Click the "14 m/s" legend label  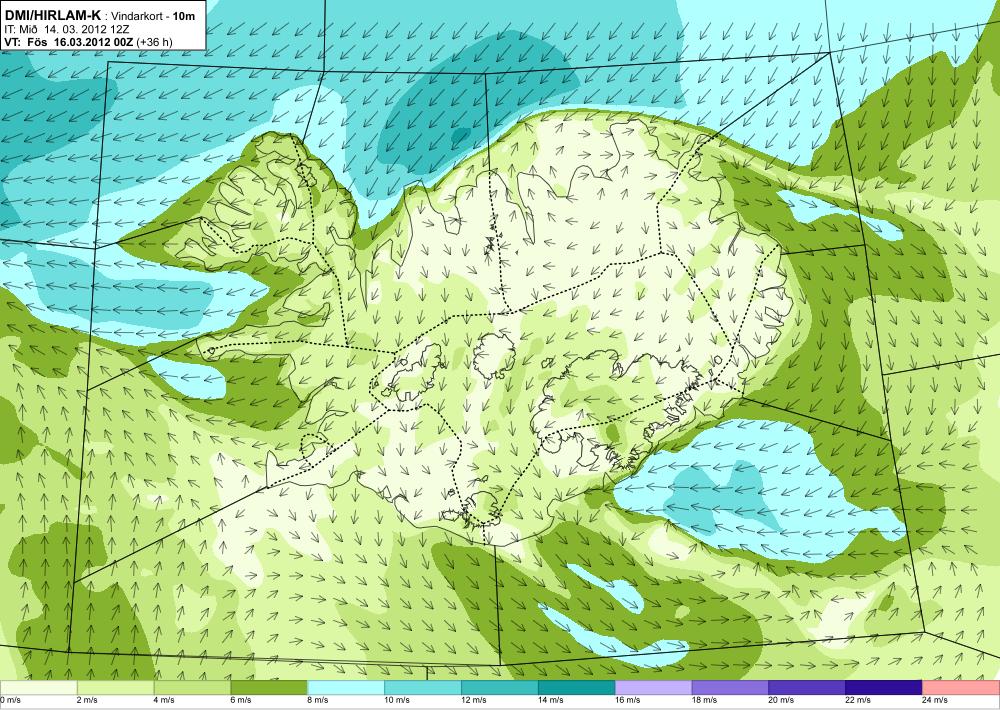[550, 700]
